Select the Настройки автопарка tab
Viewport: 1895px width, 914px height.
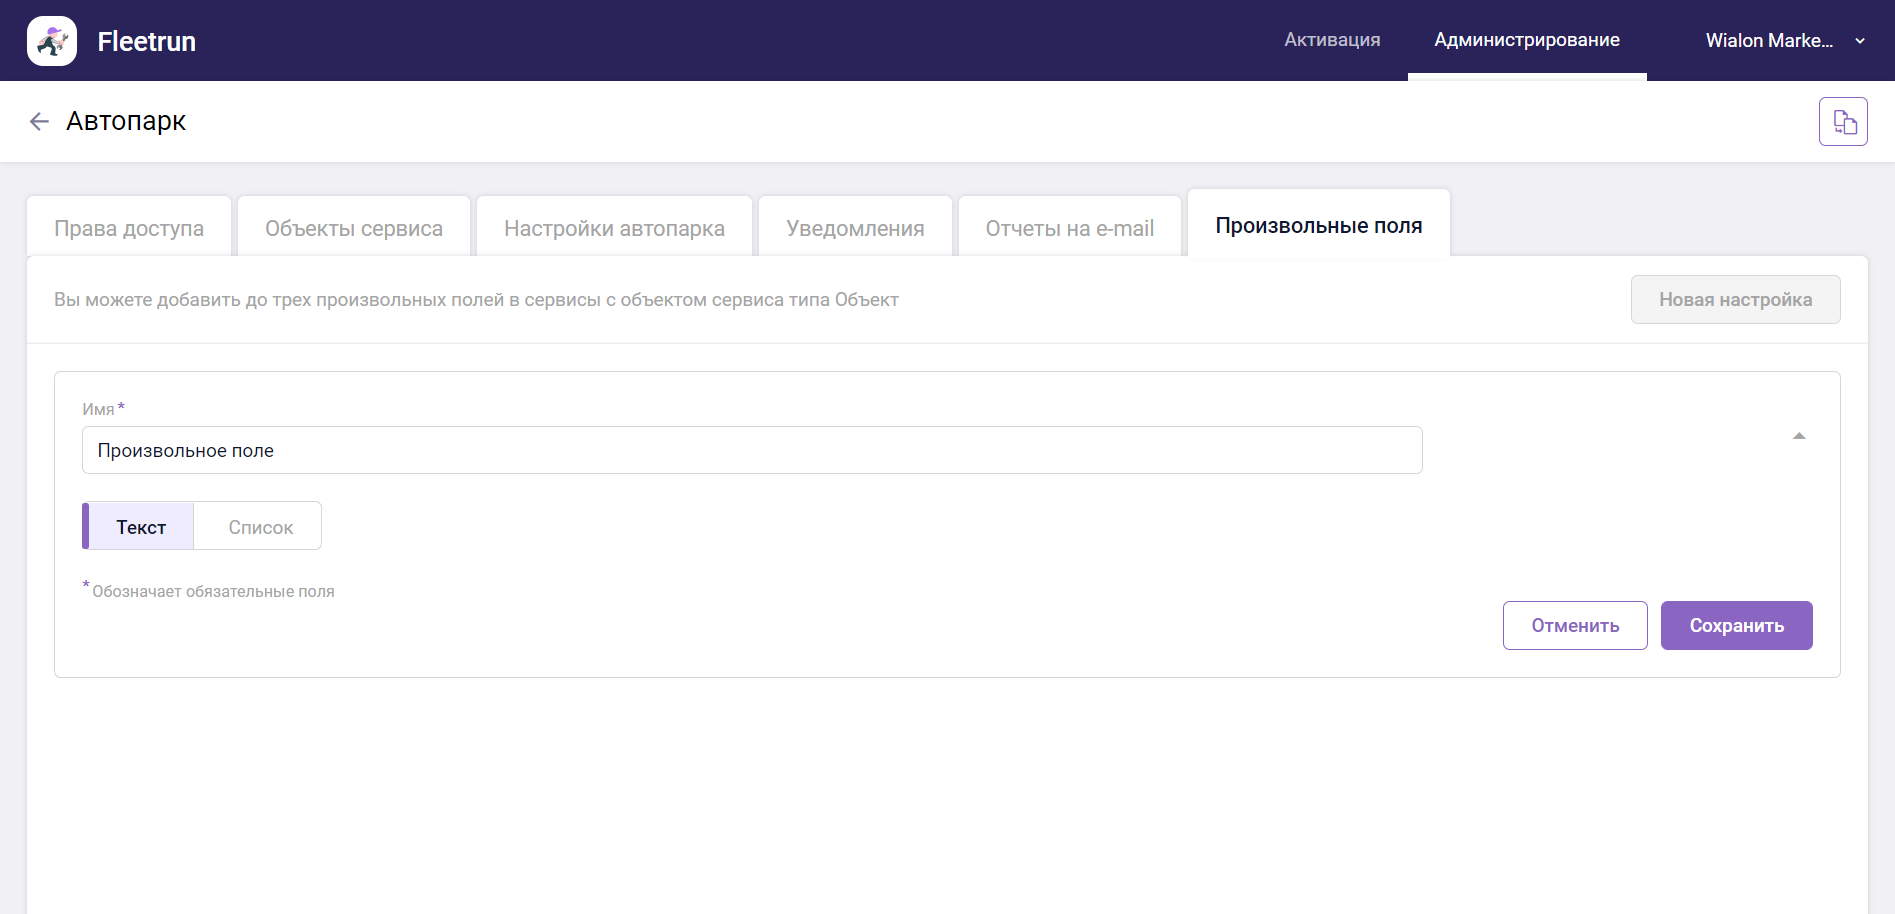(x=614, y=227)
